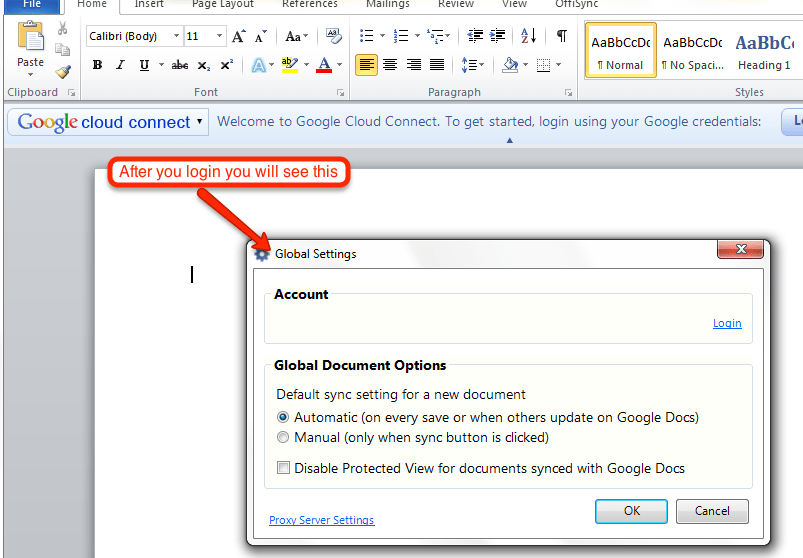
Task: Close the Global Settings dialog
Action: click(741, 249)
